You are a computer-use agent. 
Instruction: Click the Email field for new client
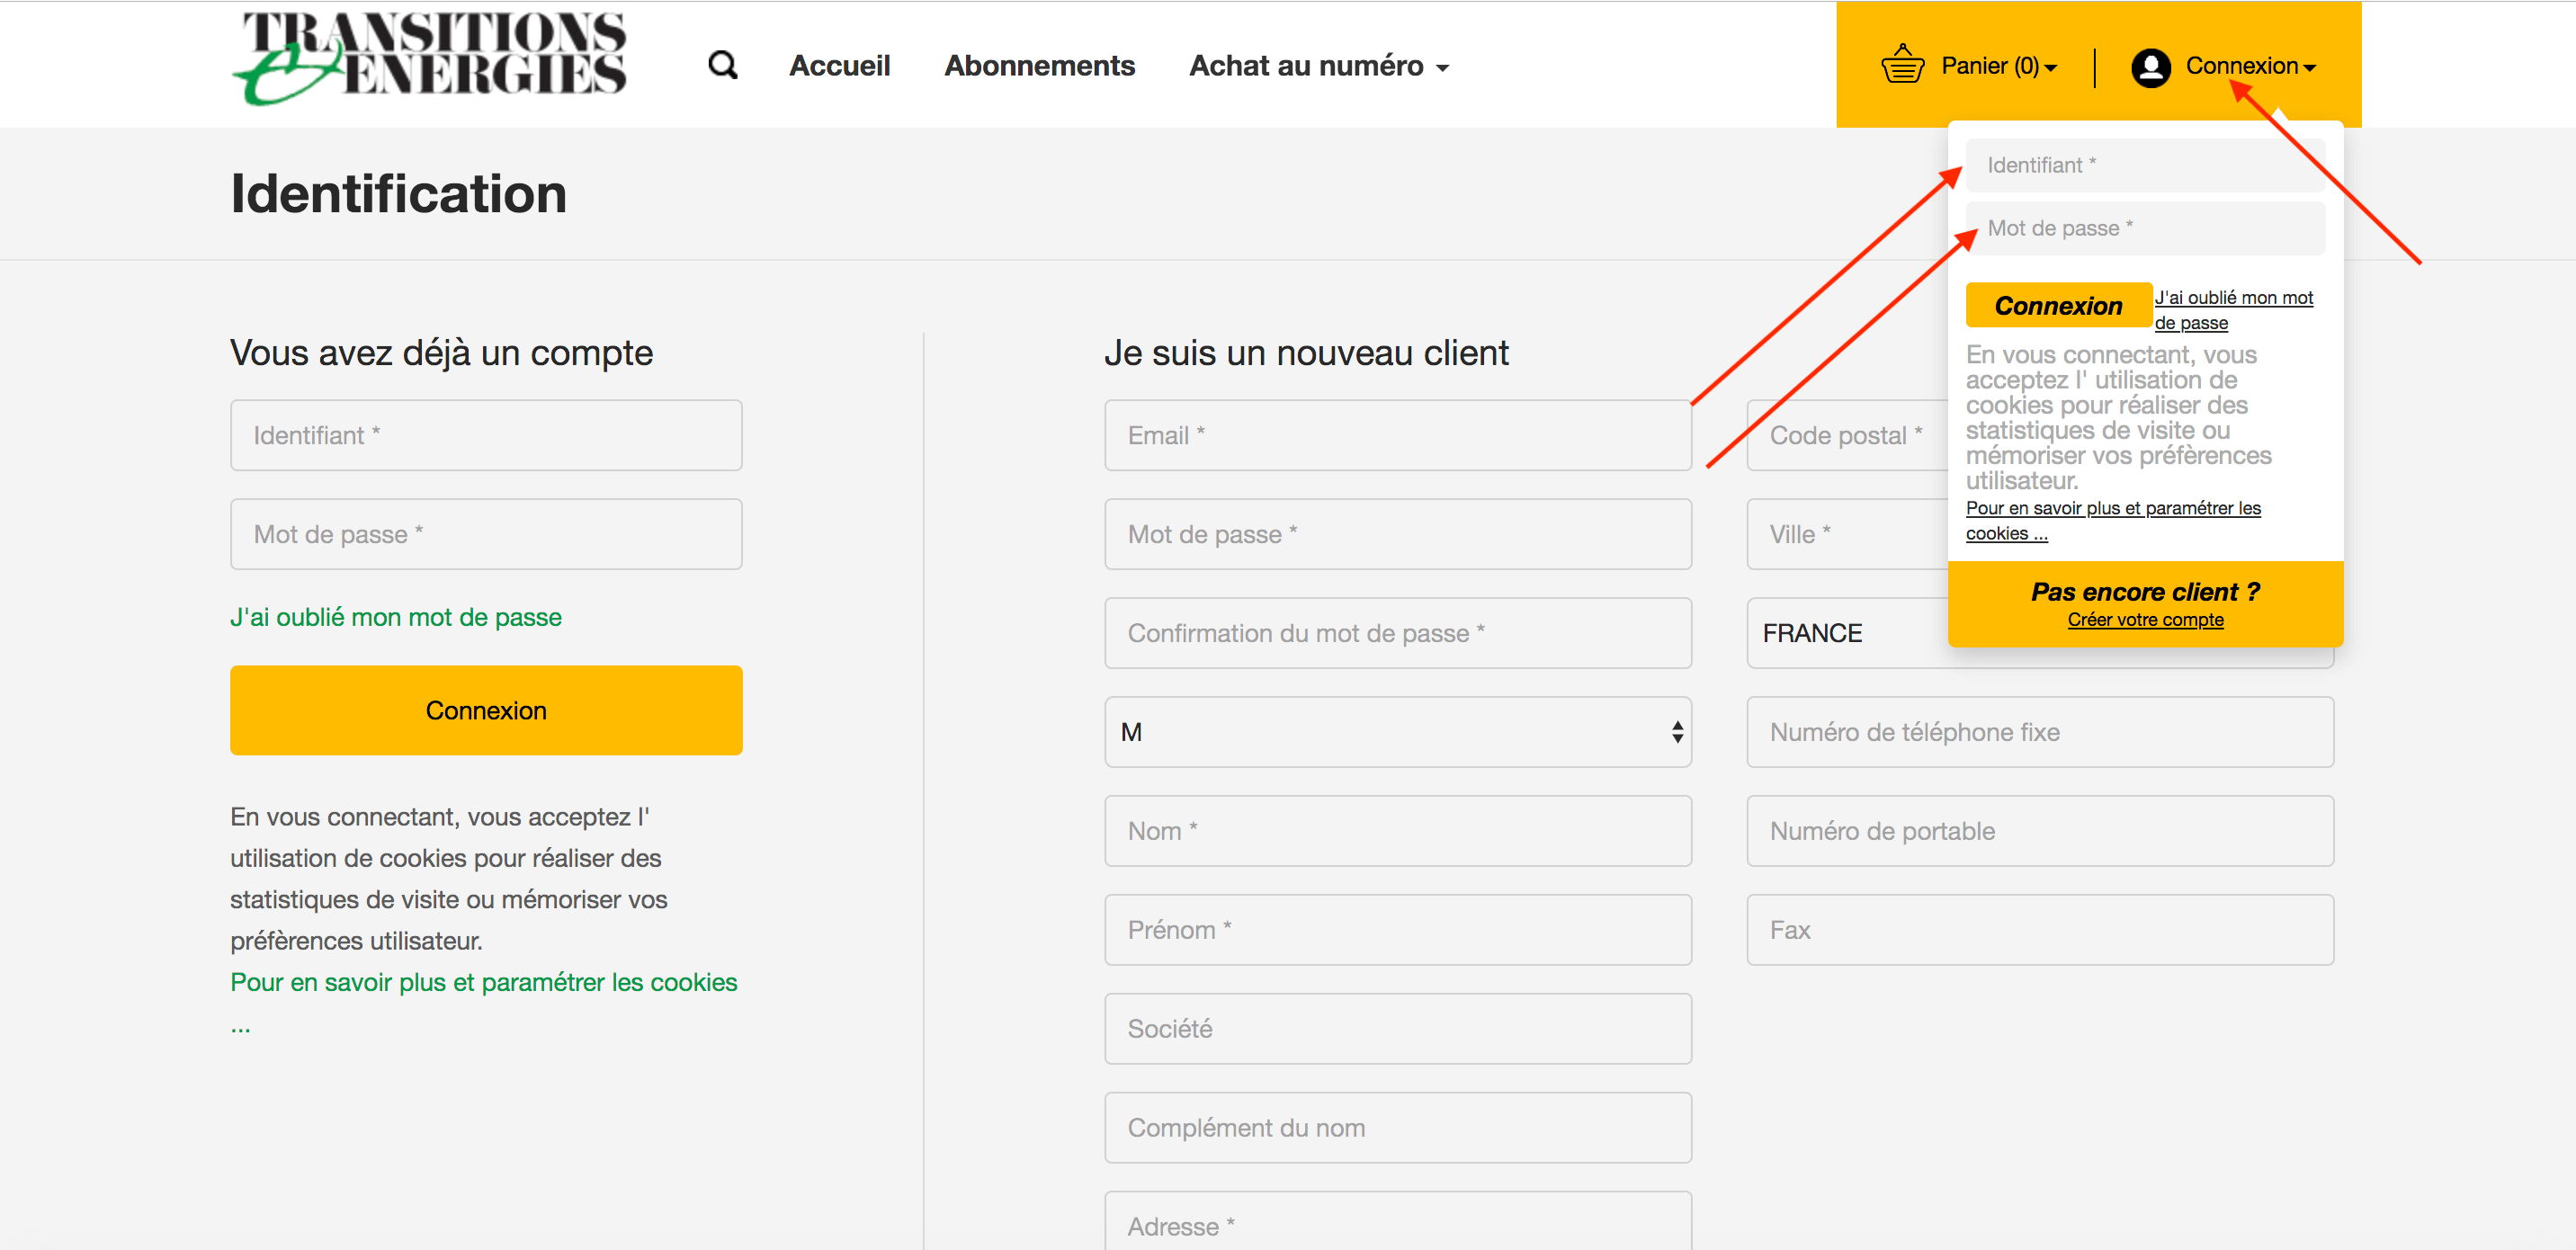tap(1397, 436)
